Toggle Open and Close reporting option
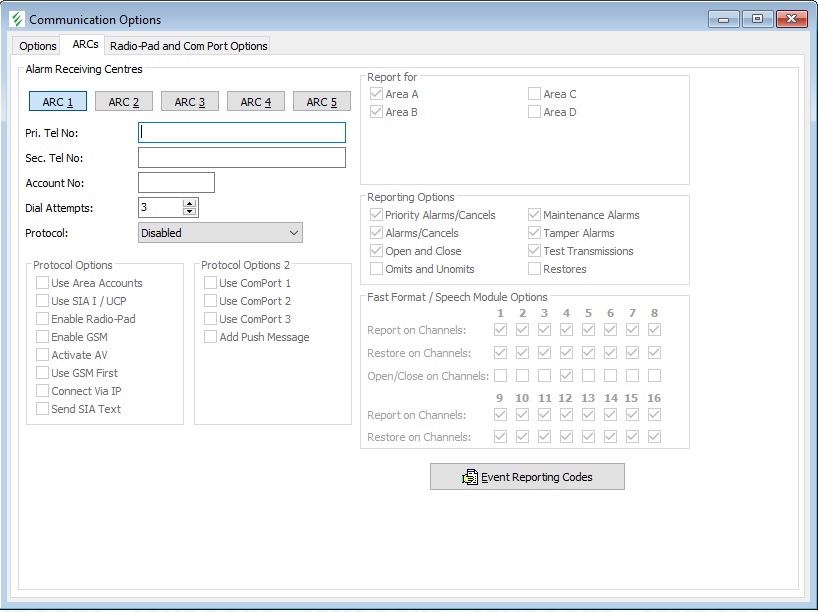Viewport: 818px width, 612px height. 376,251
